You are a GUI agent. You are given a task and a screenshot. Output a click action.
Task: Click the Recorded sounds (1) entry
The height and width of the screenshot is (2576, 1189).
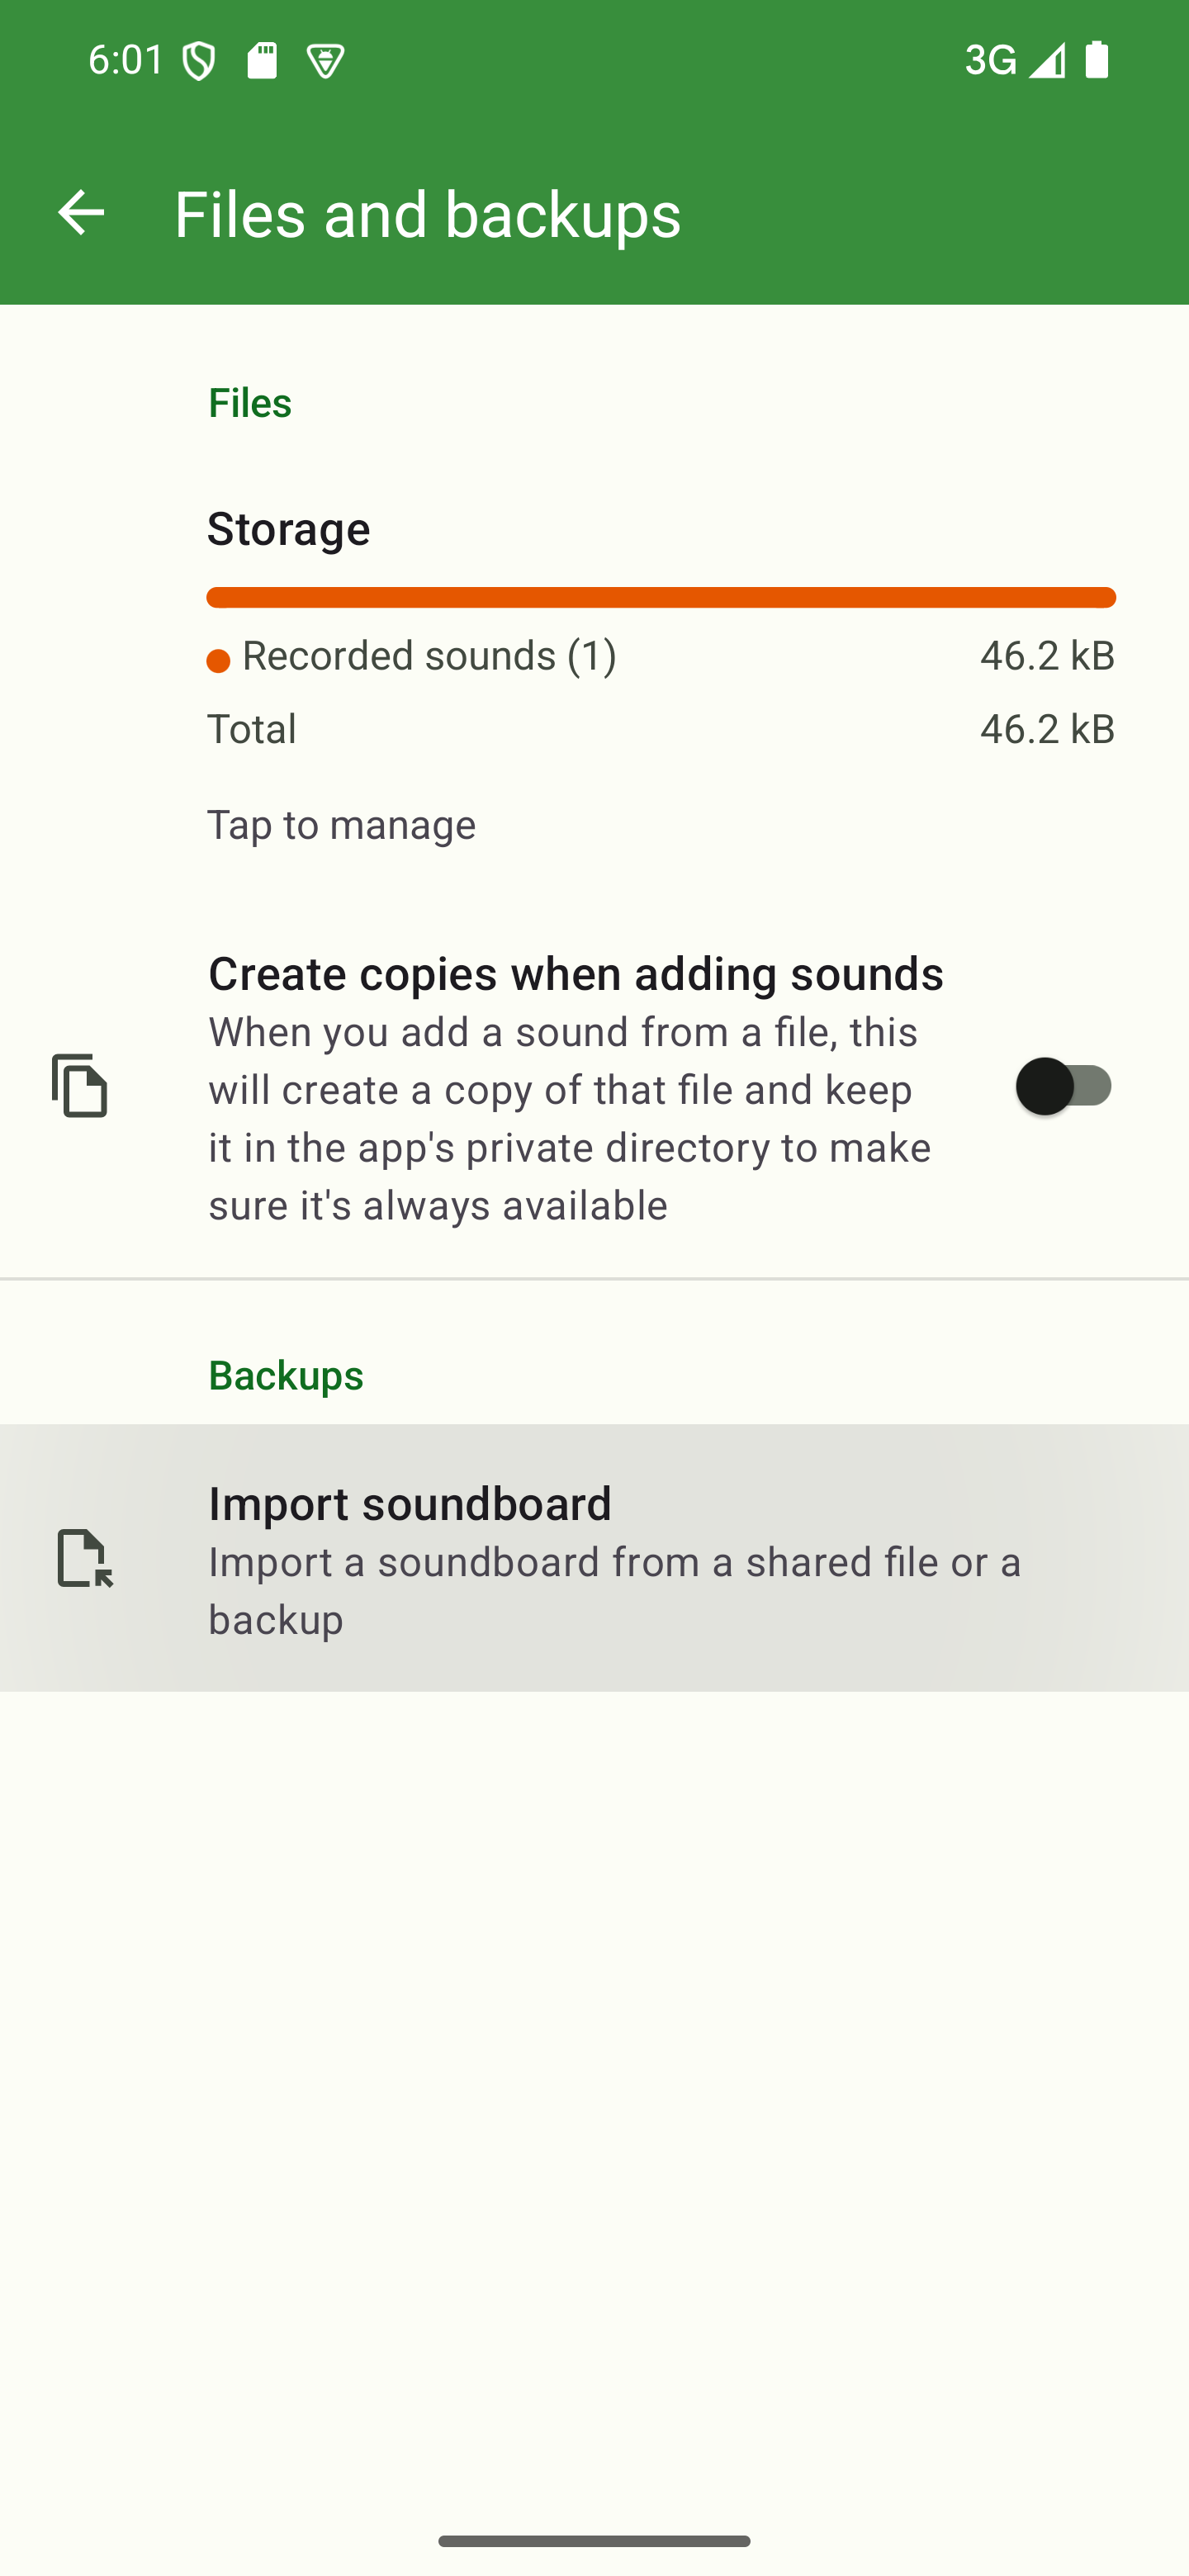coord(429,656)
